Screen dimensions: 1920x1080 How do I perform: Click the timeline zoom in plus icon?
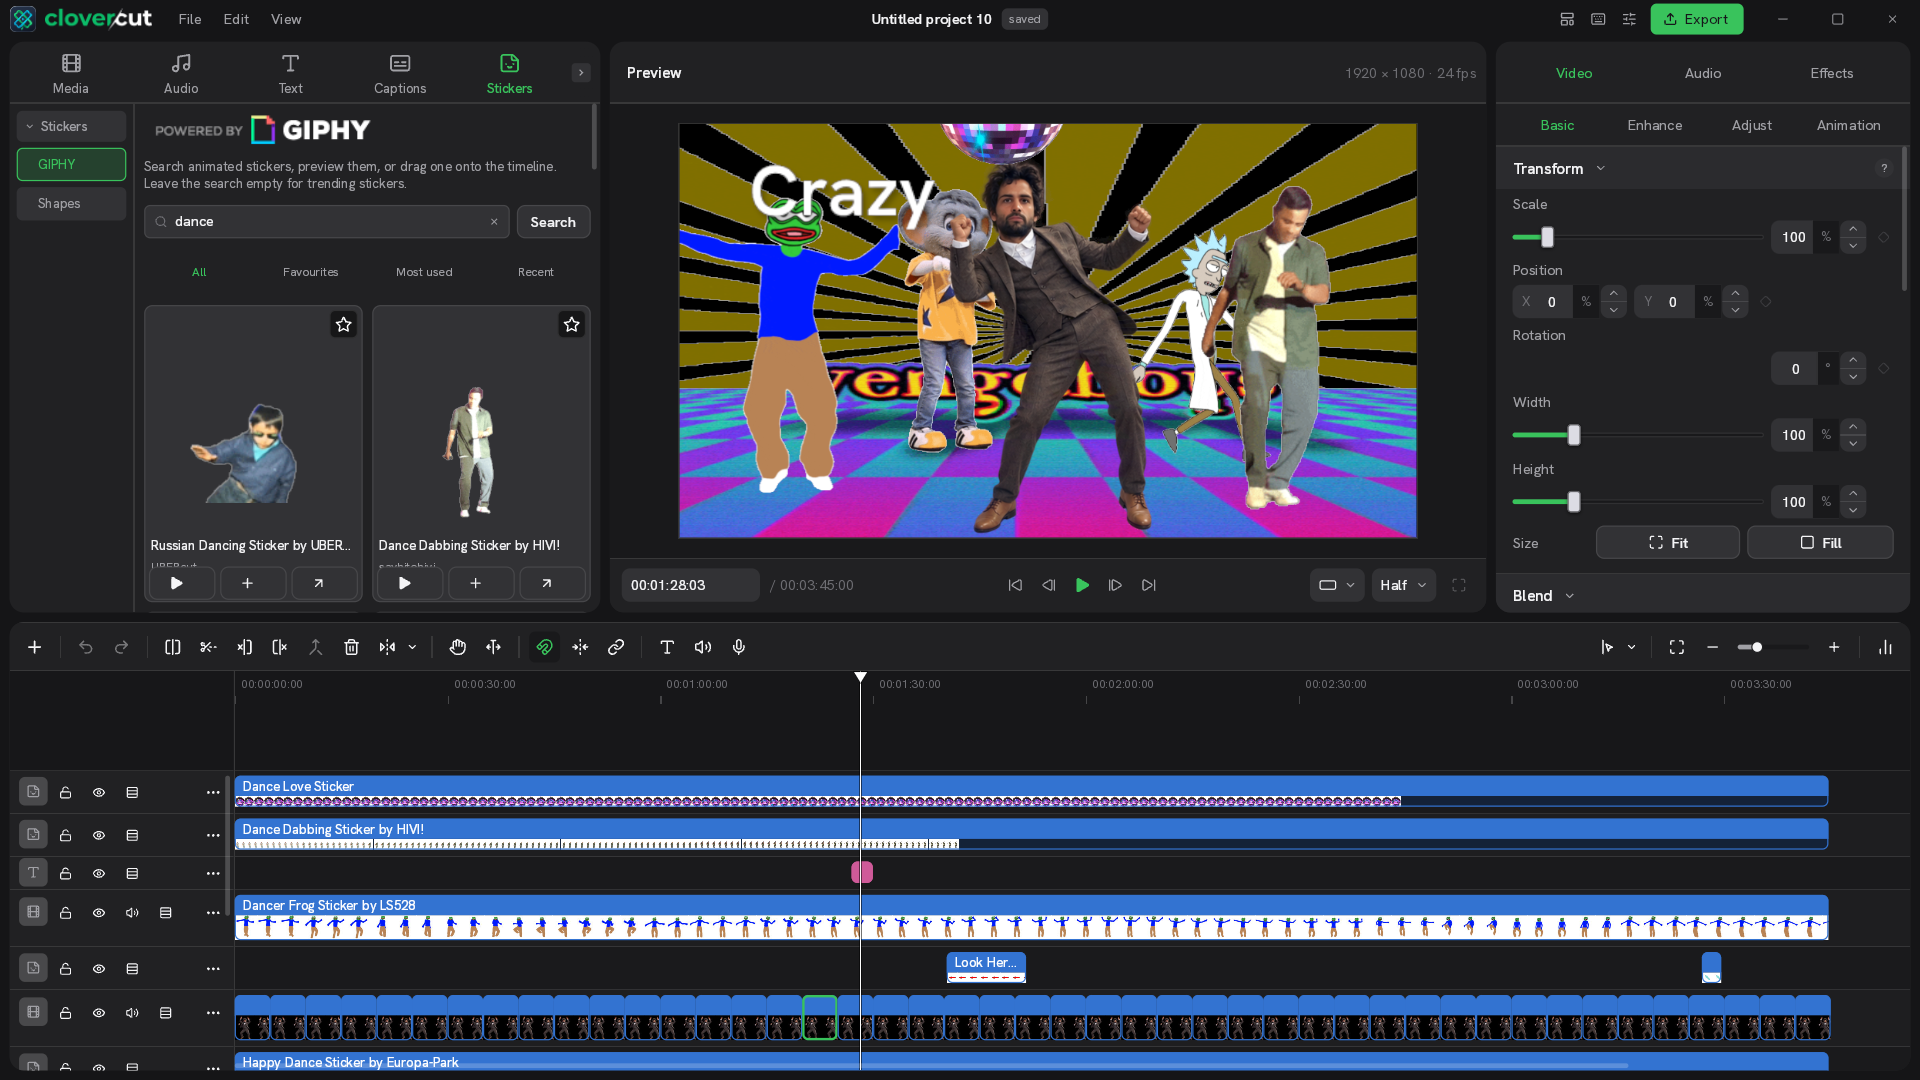1834,647
